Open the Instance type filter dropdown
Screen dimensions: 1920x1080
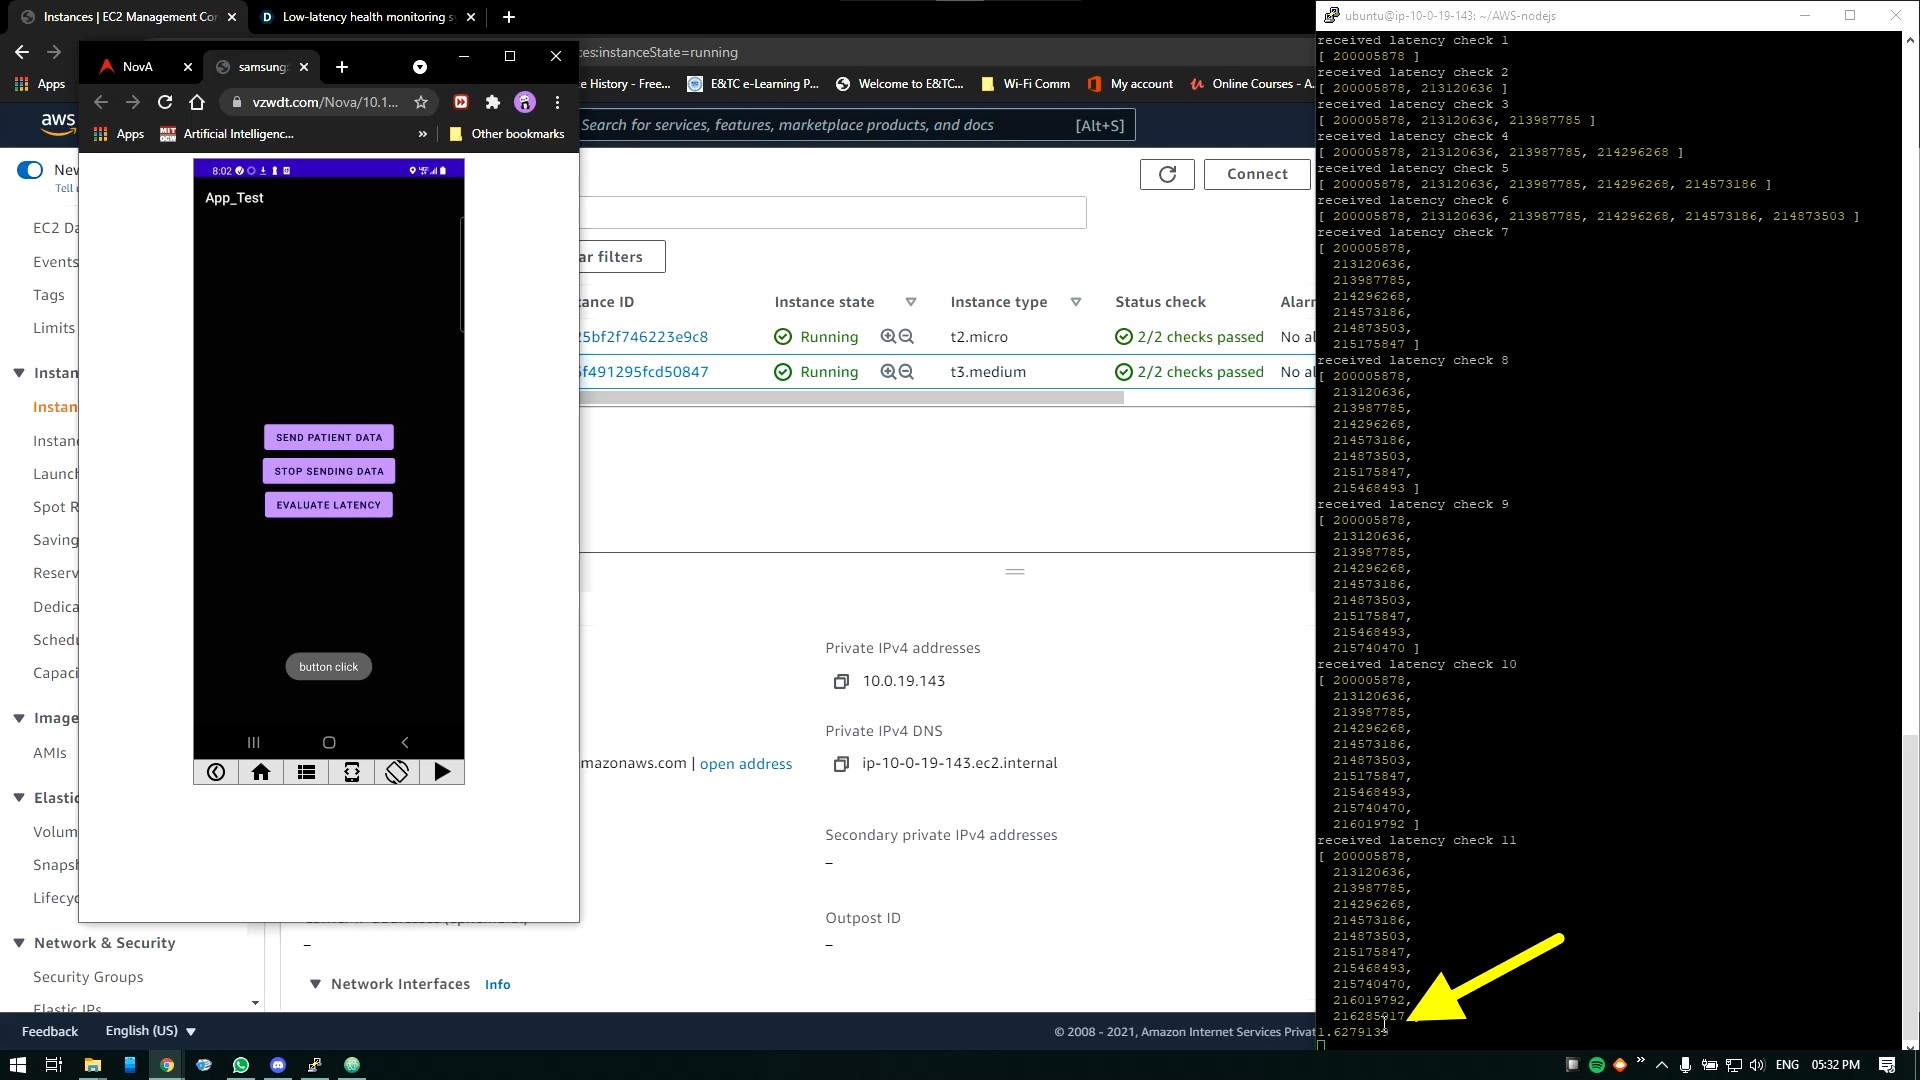pos(1076,302)
